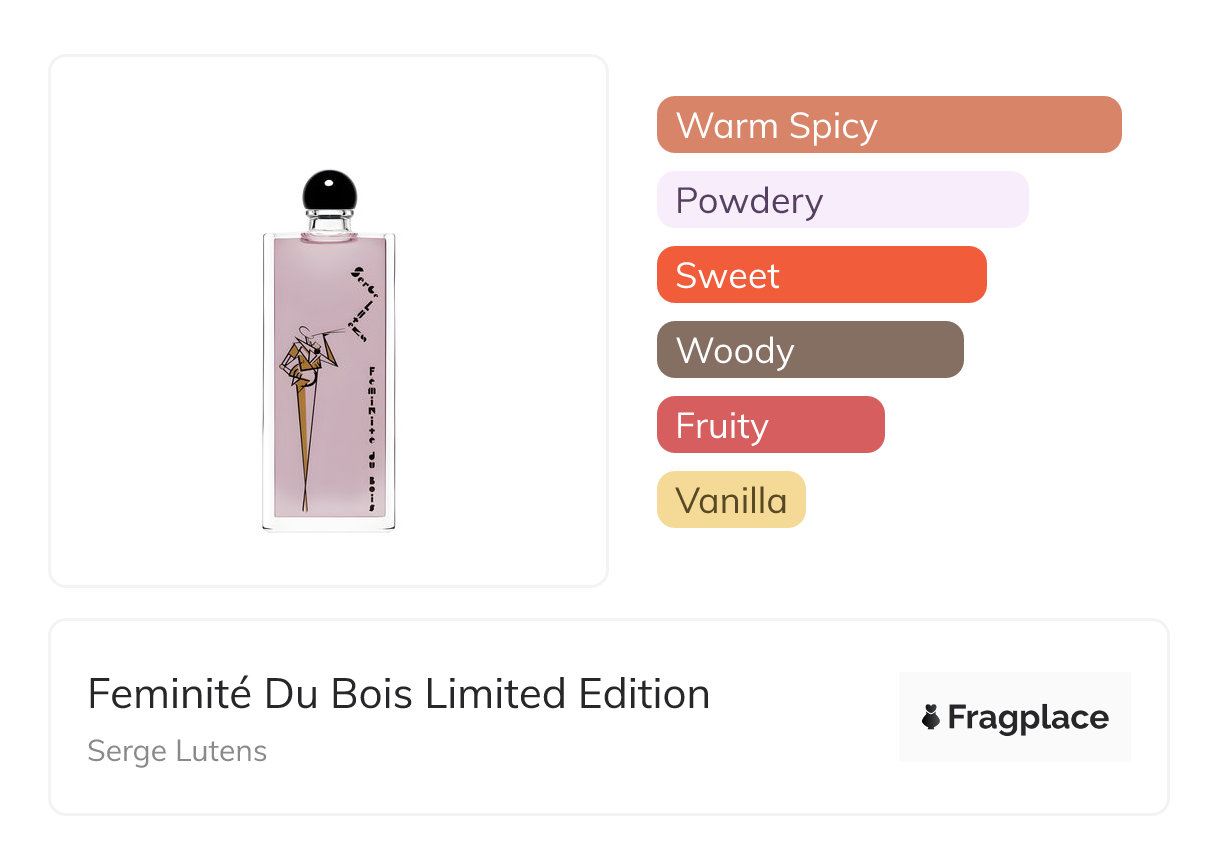Click the clear glass neck of the bottle
This screenshot has height=864, width=1218.
(x=329, y=222)
